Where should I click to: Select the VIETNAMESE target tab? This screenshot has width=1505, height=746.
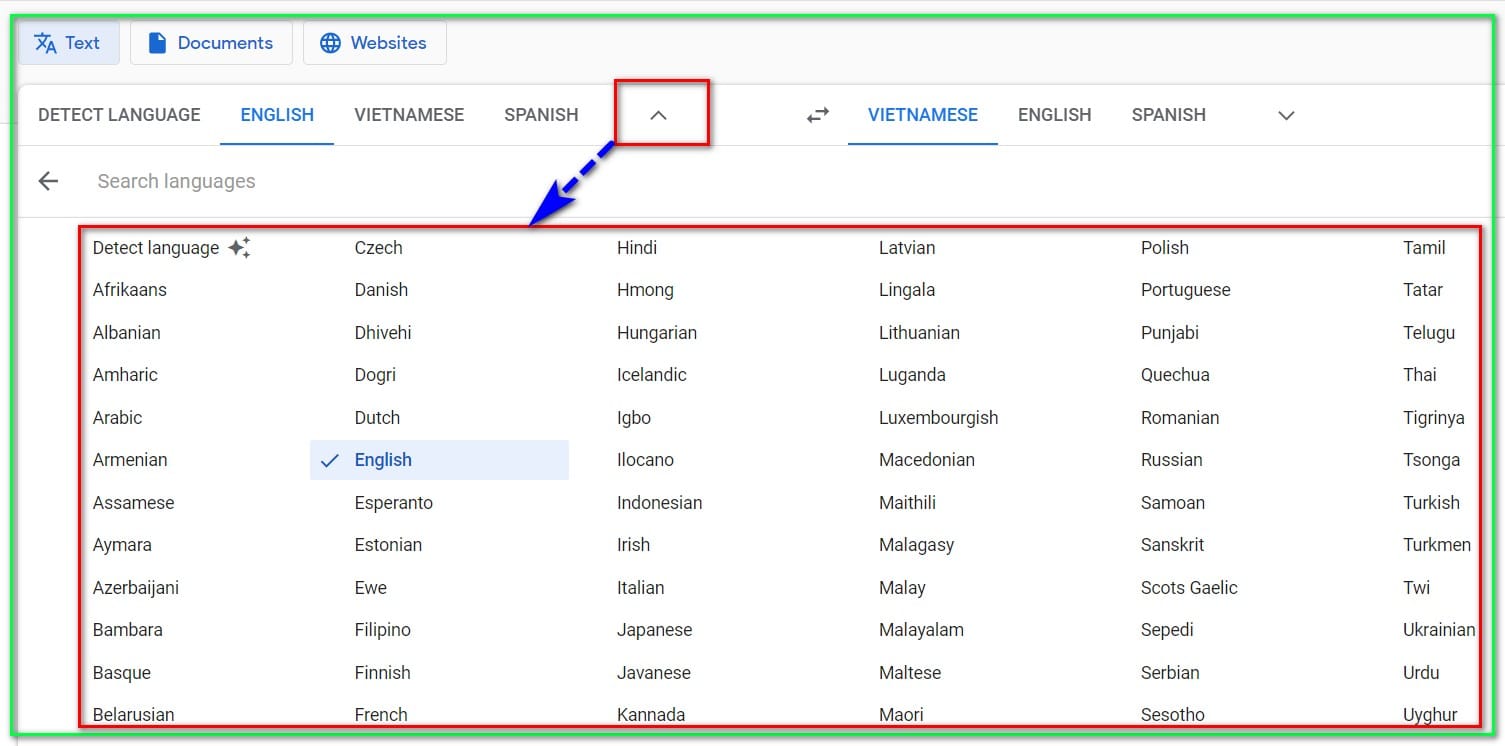pos(923,115)
